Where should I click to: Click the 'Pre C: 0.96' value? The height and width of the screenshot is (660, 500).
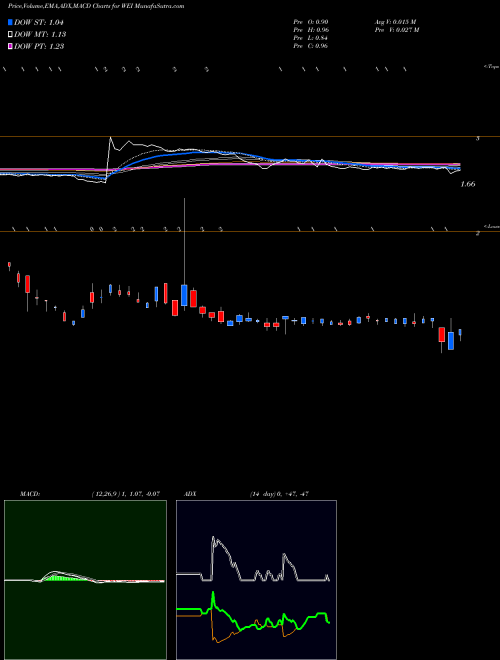click(311, 46)
